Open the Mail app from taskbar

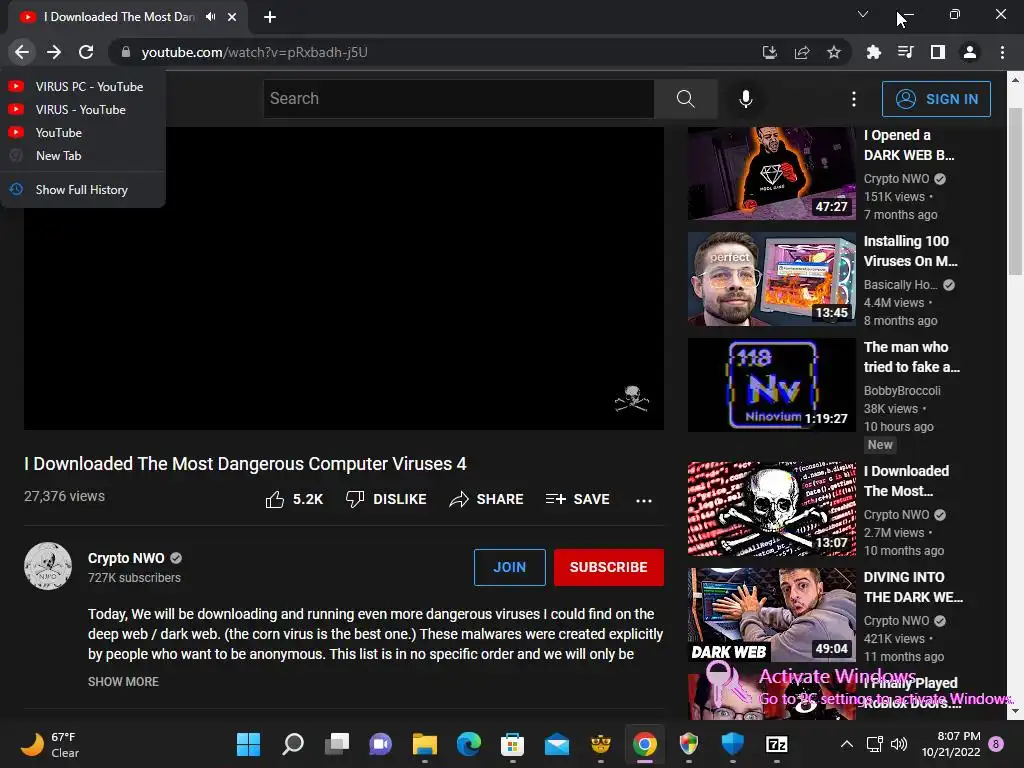pyautogui.click(x=557, y=744)
